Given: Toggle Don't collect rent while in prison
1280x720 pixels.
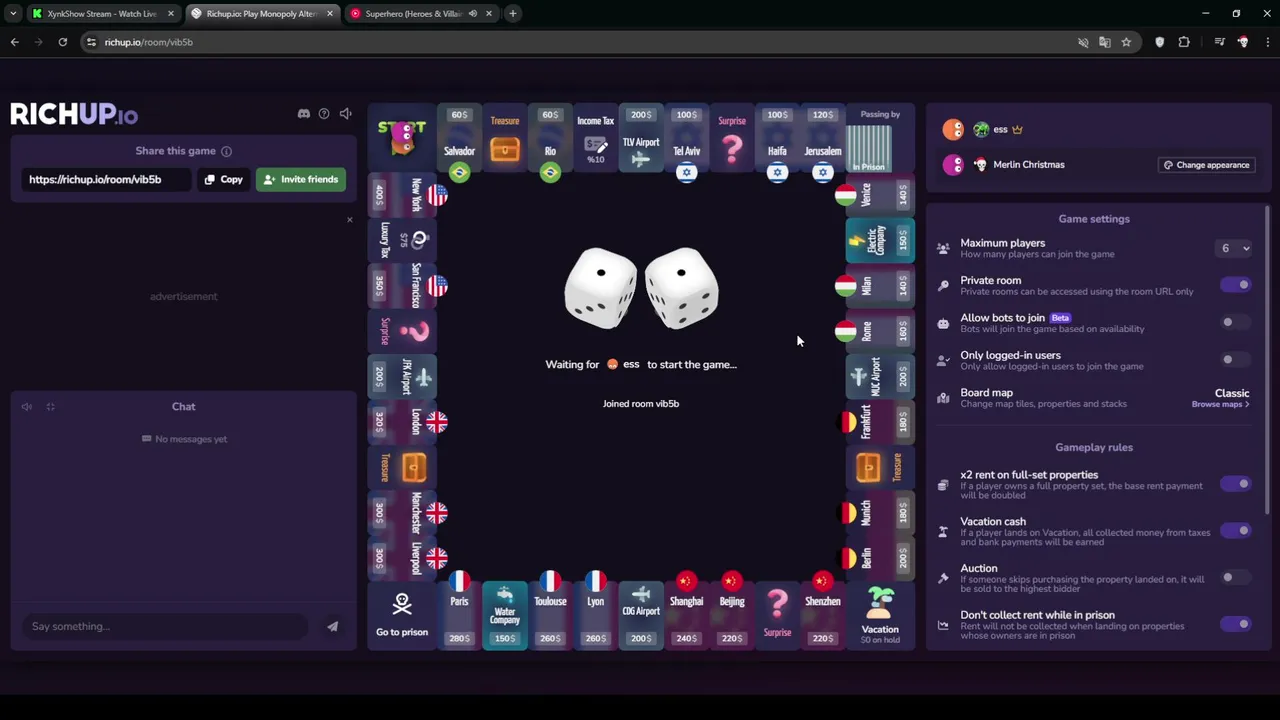Looking at the screenshot, I should pos(1236,624).
